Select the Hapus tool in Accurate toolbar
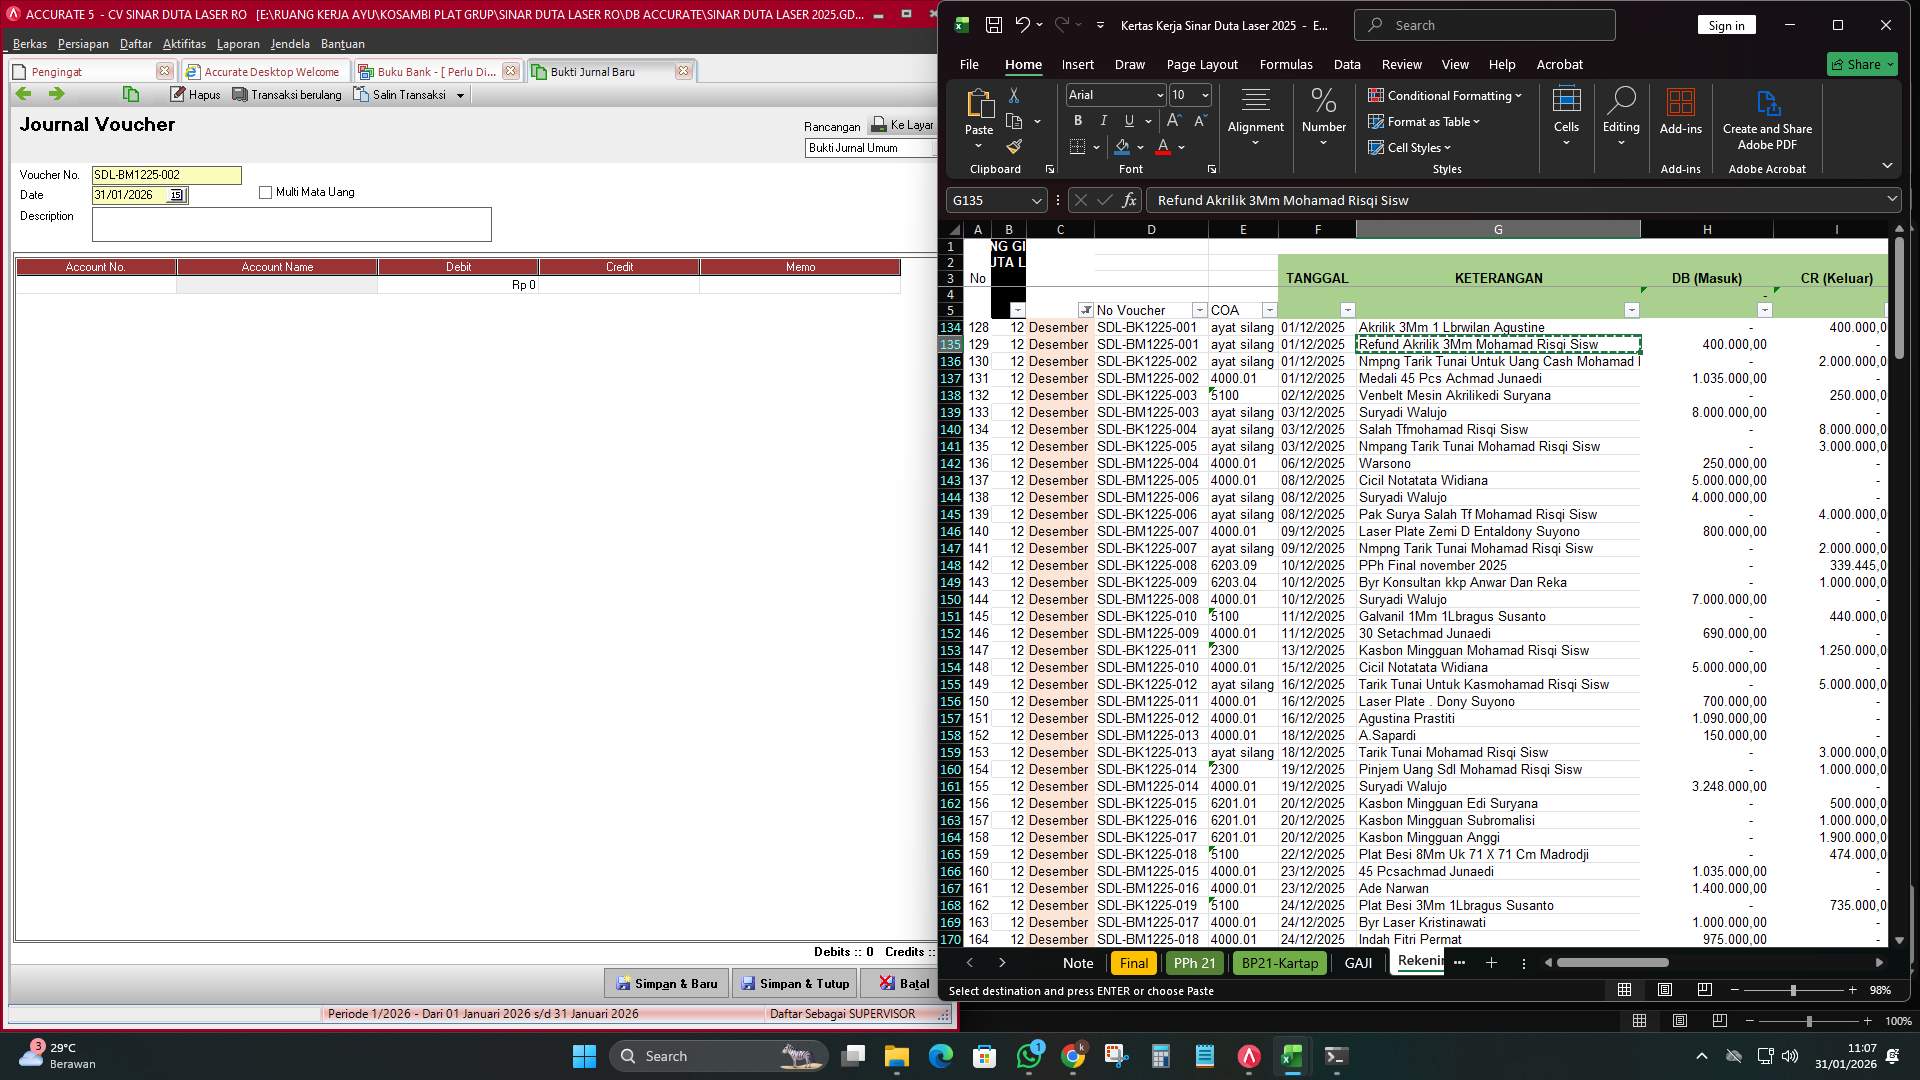 [x=195, y=94]
